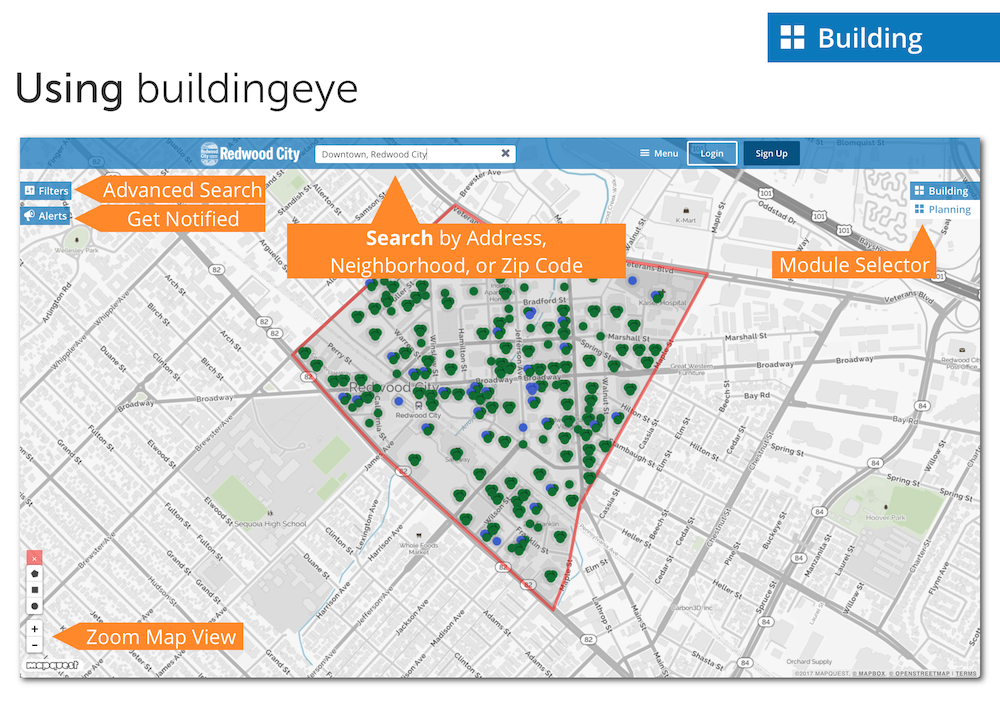Click the Redwood City Post Office label
Screen dimensions: 1000x715
coord(962,364)
